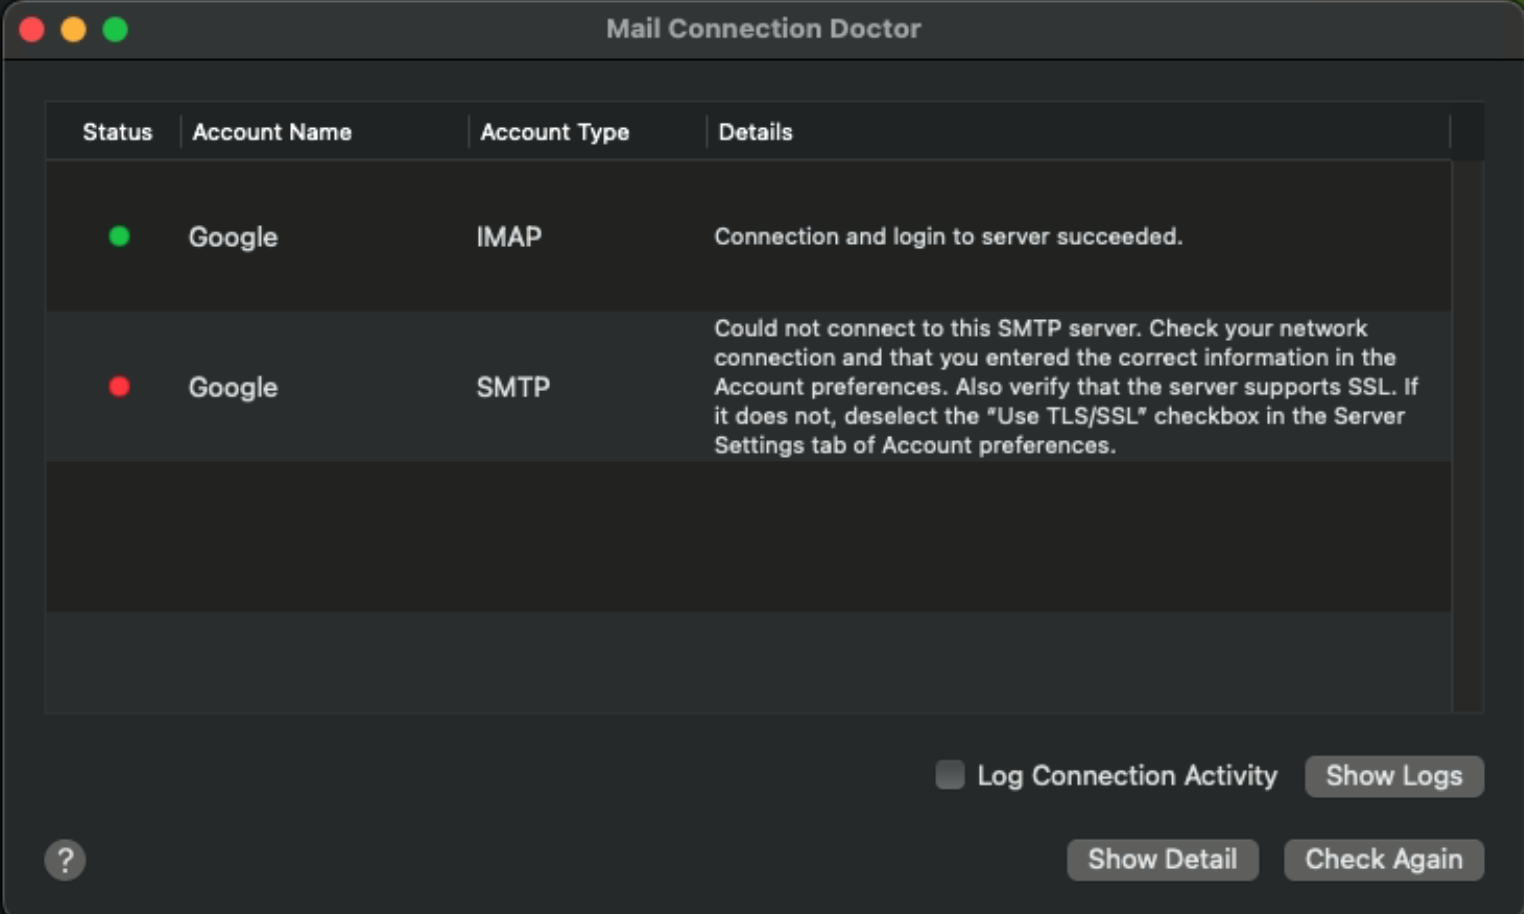Run the check with Check Again

click(1383, 860)
